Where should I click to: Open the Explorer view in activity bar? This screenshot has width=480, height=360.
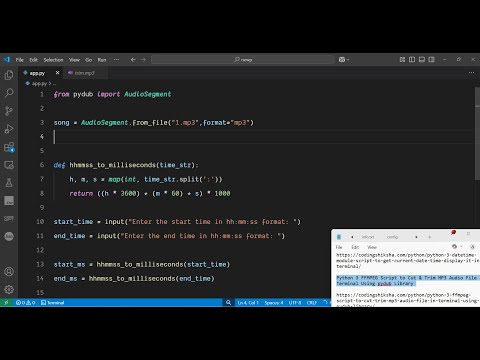pyautogui.click(x=9, y=75)
